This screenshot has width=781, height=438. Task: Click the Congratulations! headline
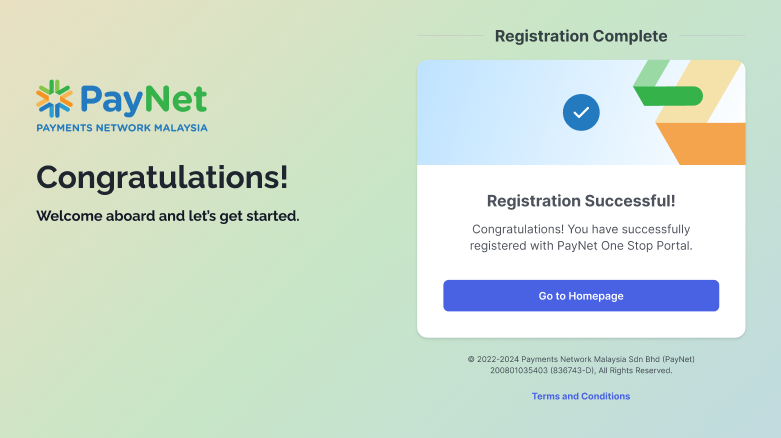(x=162, y=177)
